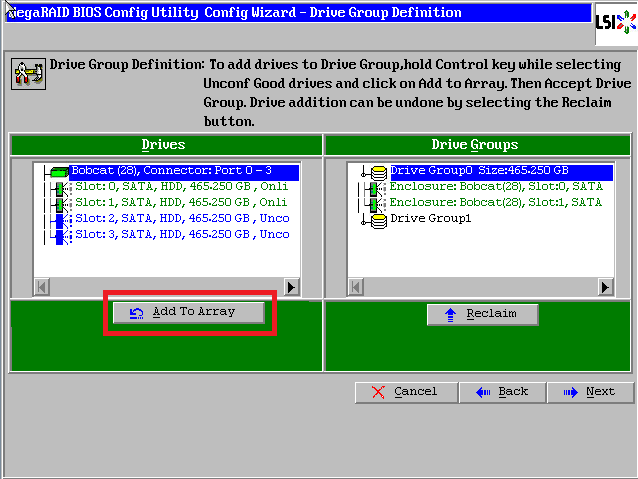Click the drive icon for Slot: 0
Viewport: 638px width, 479px height.
(x=61, y=188)
